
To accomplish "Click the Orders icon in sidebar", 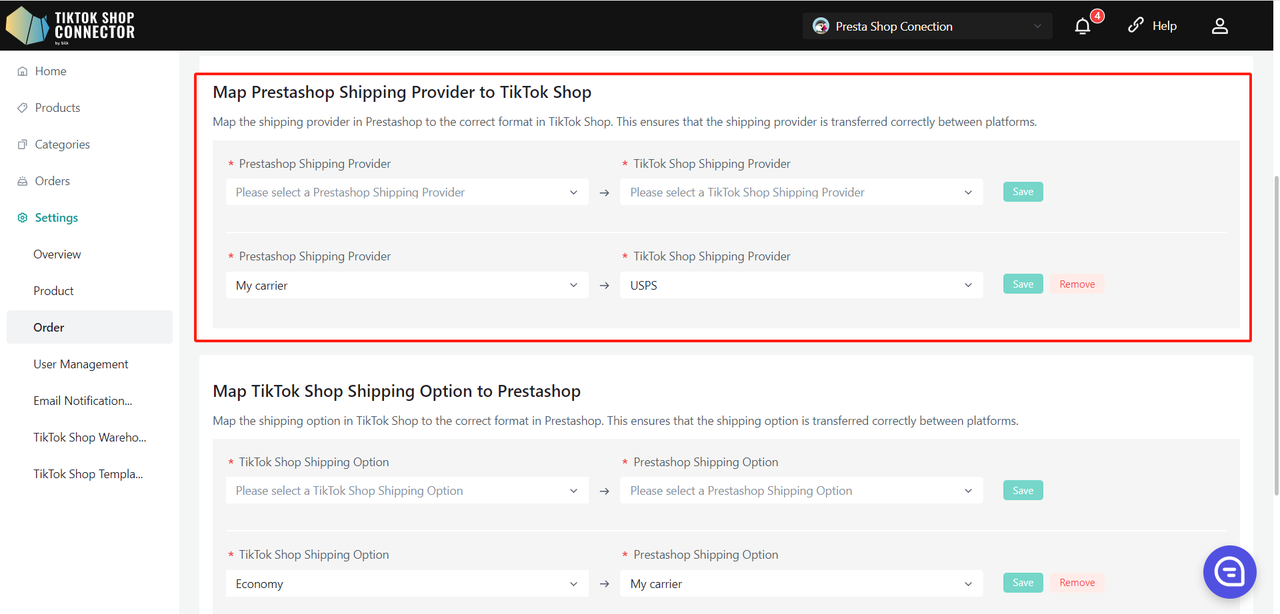I will (23, 181).
